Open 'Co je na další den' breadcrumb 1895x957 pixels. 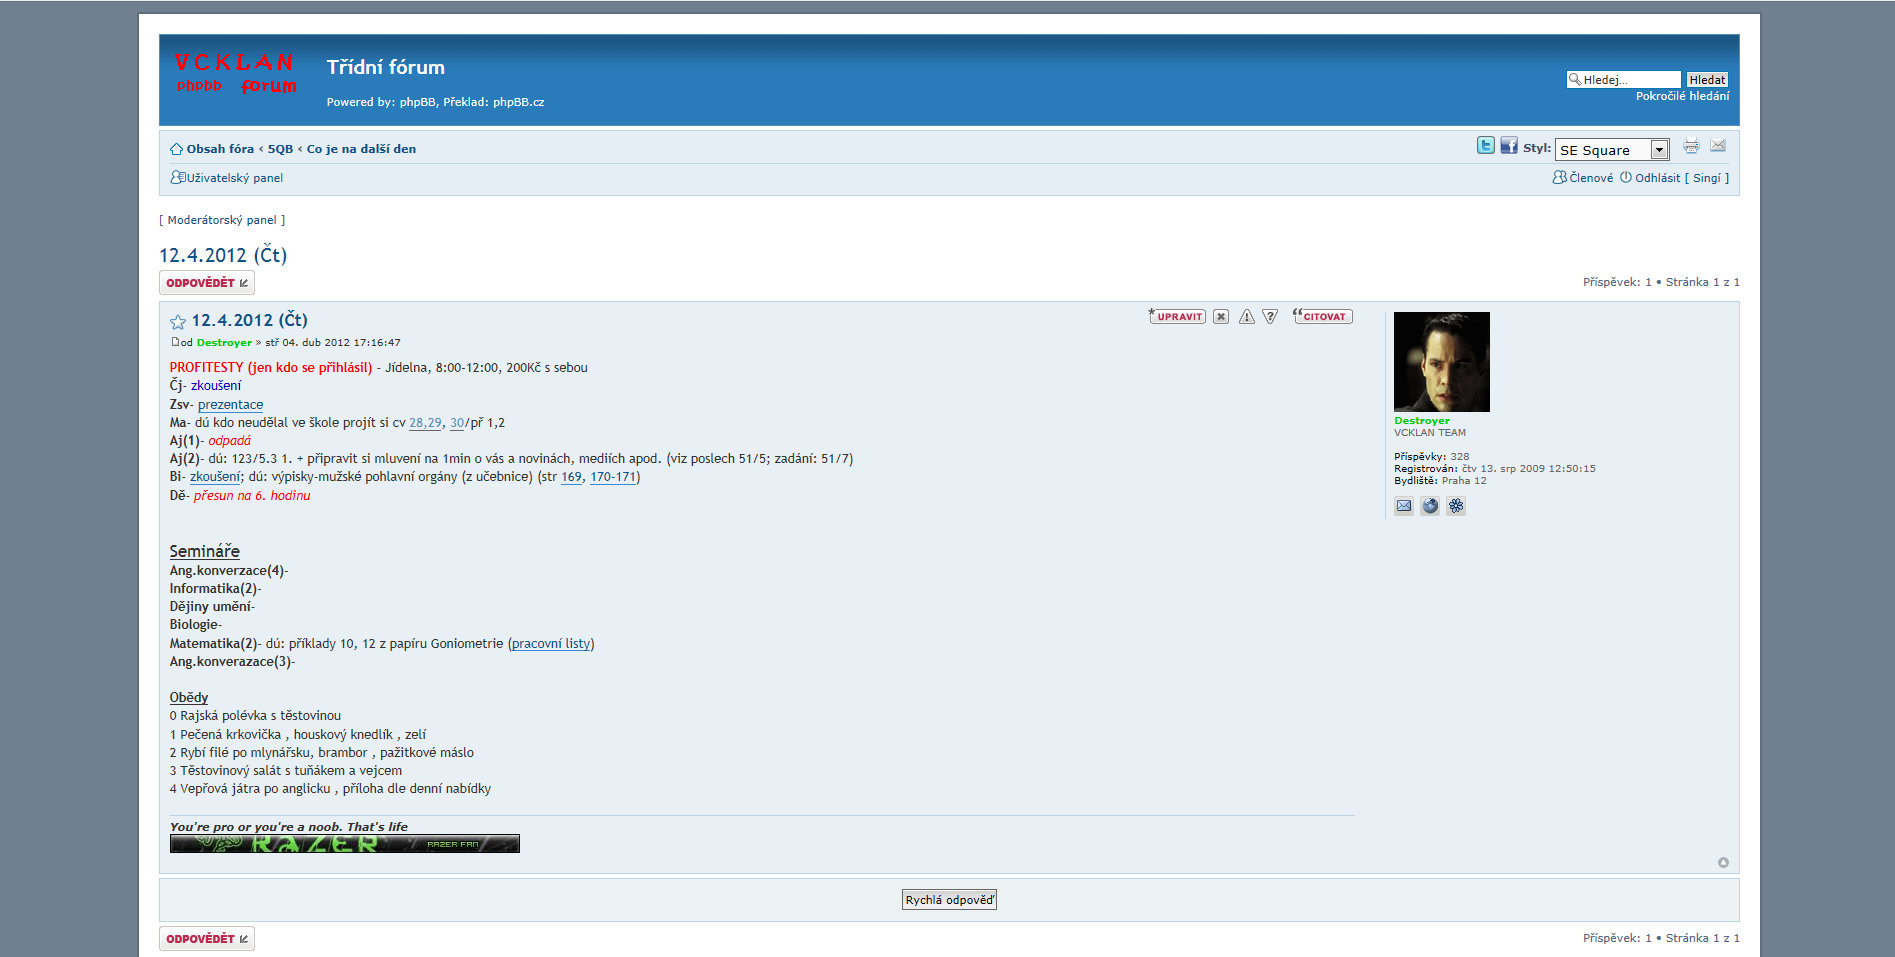361,149
